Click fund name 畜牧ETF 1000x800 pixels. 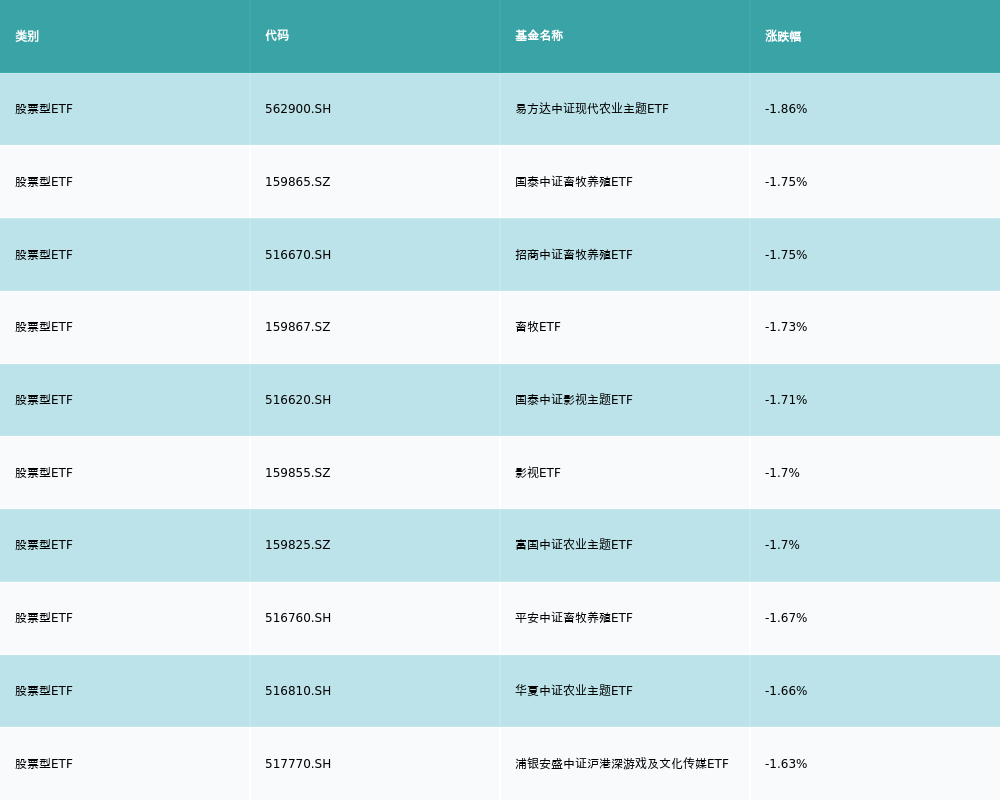[538, 327]
